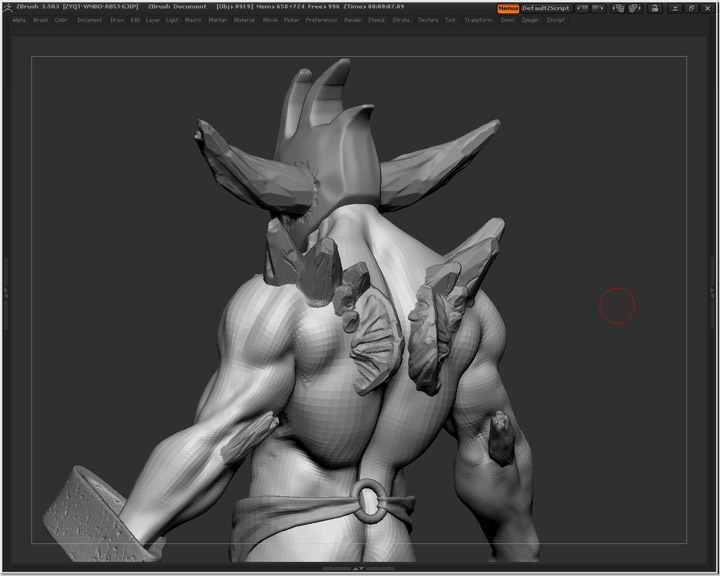Open the Zscript menu
Viewport: 720px width, 576px height.
(556, 20)
